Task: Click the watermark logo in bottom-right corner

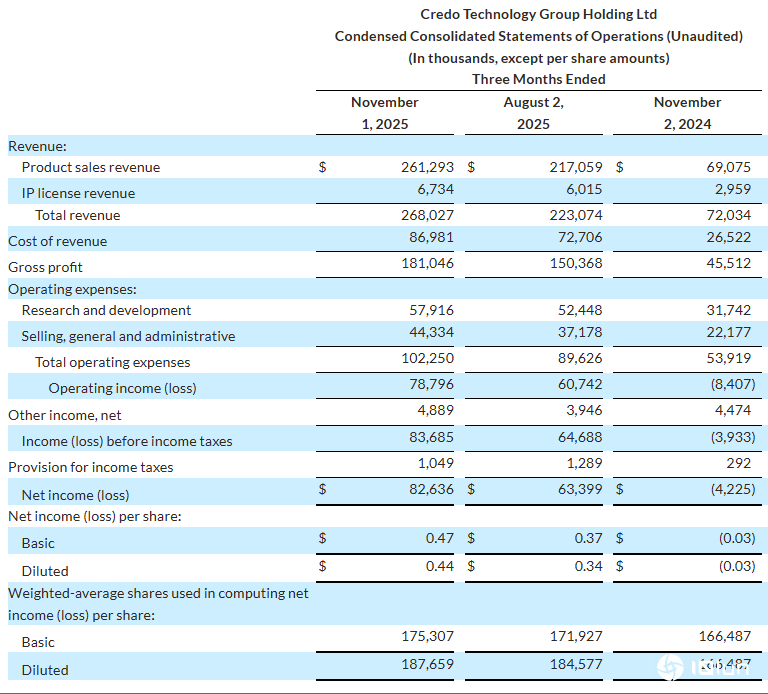Action: click(x=701, y=666)
